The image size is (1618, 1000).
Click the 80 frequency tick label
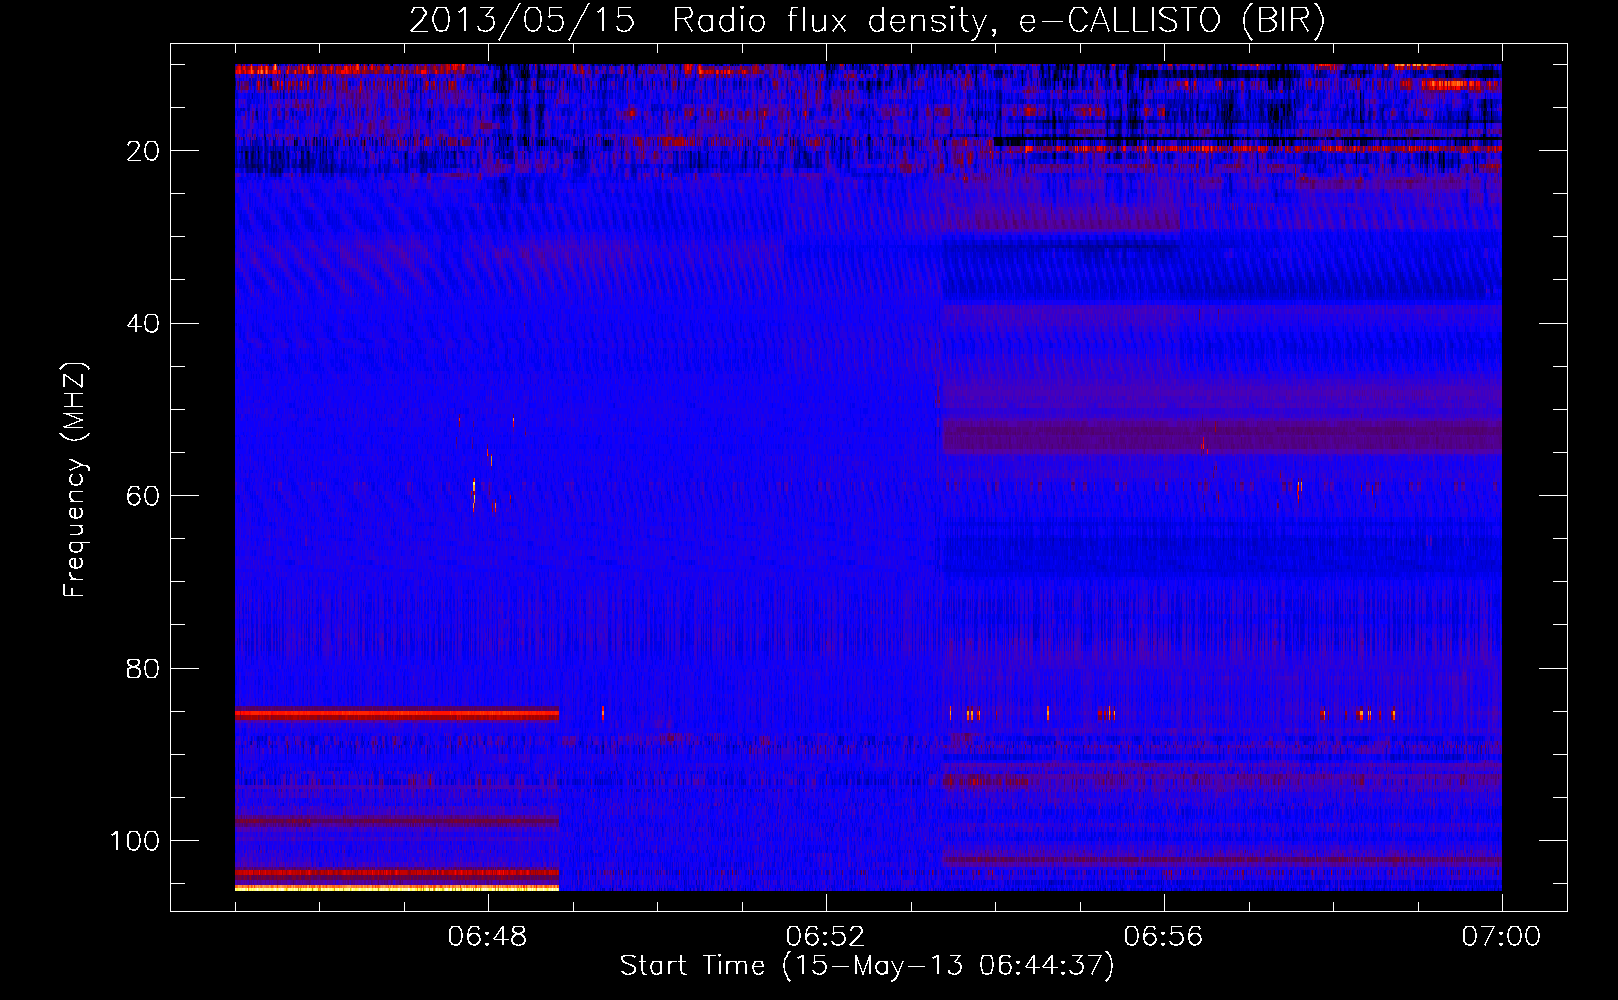pos(144,669)
